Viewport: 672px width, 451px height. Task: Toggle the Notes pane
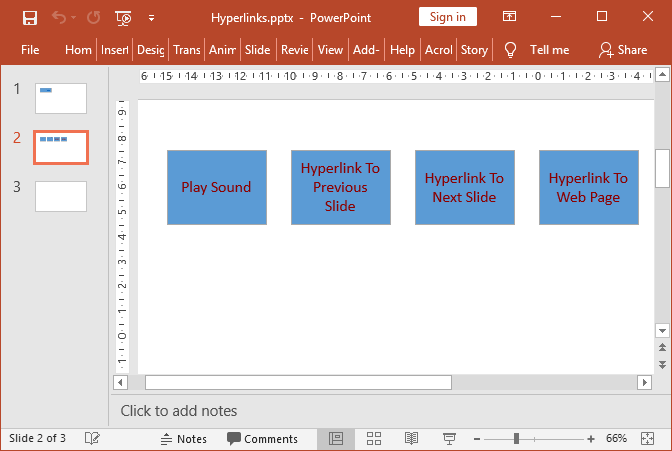[183, 438]
